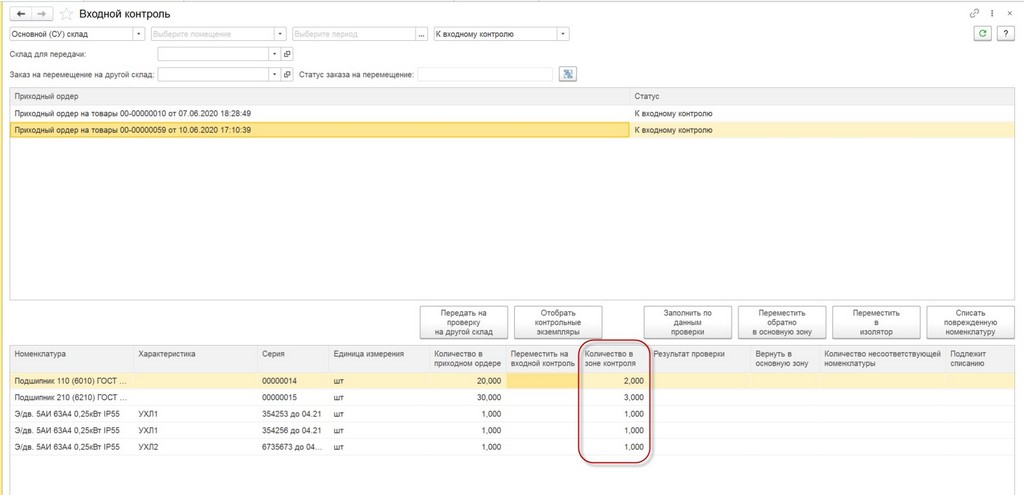
Task: Click series 00000014 cell
Action: coord(293,381)
